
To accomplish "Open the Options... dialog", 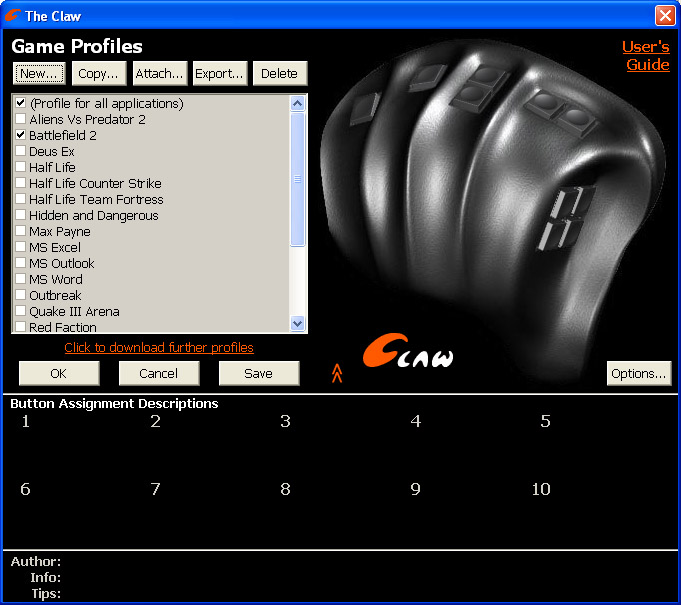I will pyautogui.click(x=638, y=374).
